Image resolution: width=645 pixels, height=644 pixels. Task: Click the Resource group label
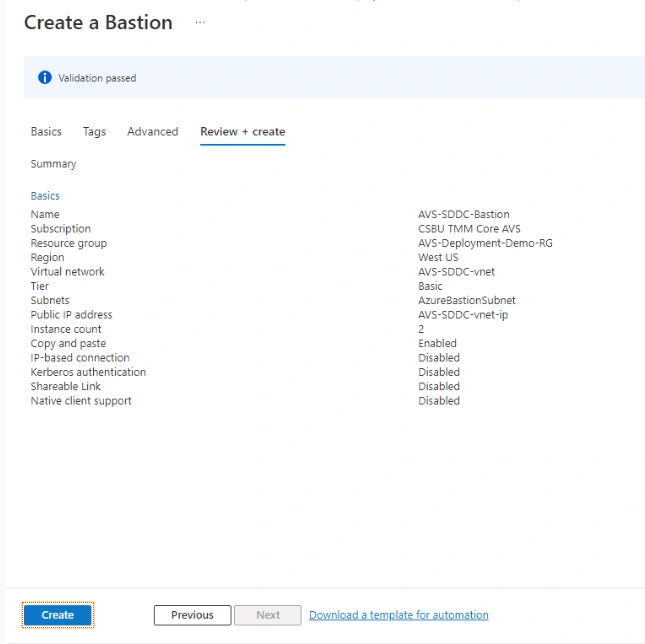pyautogui.click(x=69, y=243)
